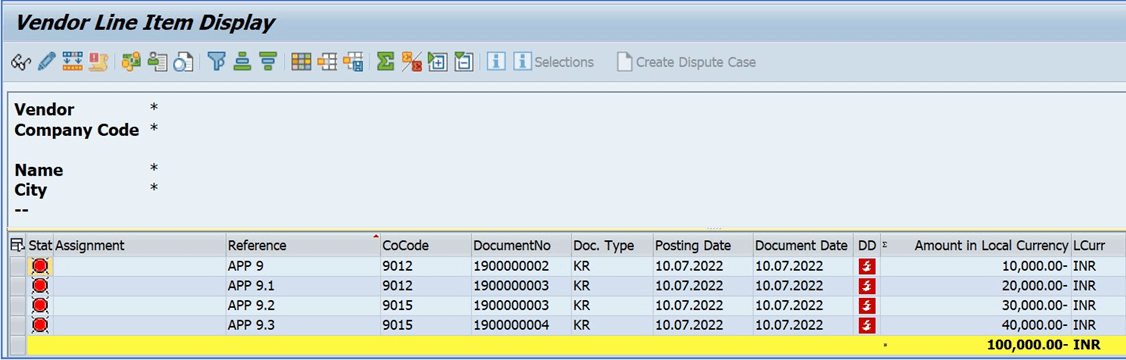The height and width of the screenshot is (360, 1126).
Task: Click the CoCode column header
Action: point(426,246)
